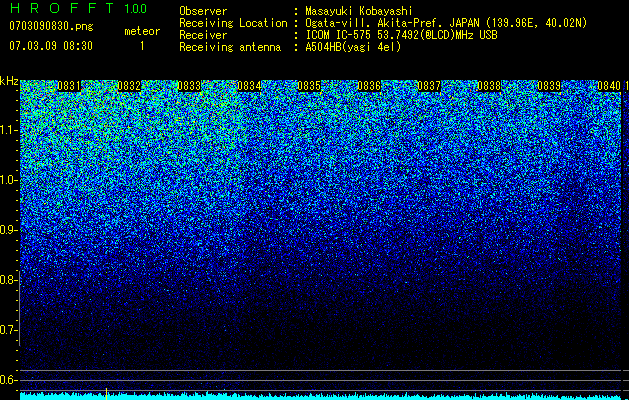Click the 1.1 kHz axis tick label

tap(8, 130)
